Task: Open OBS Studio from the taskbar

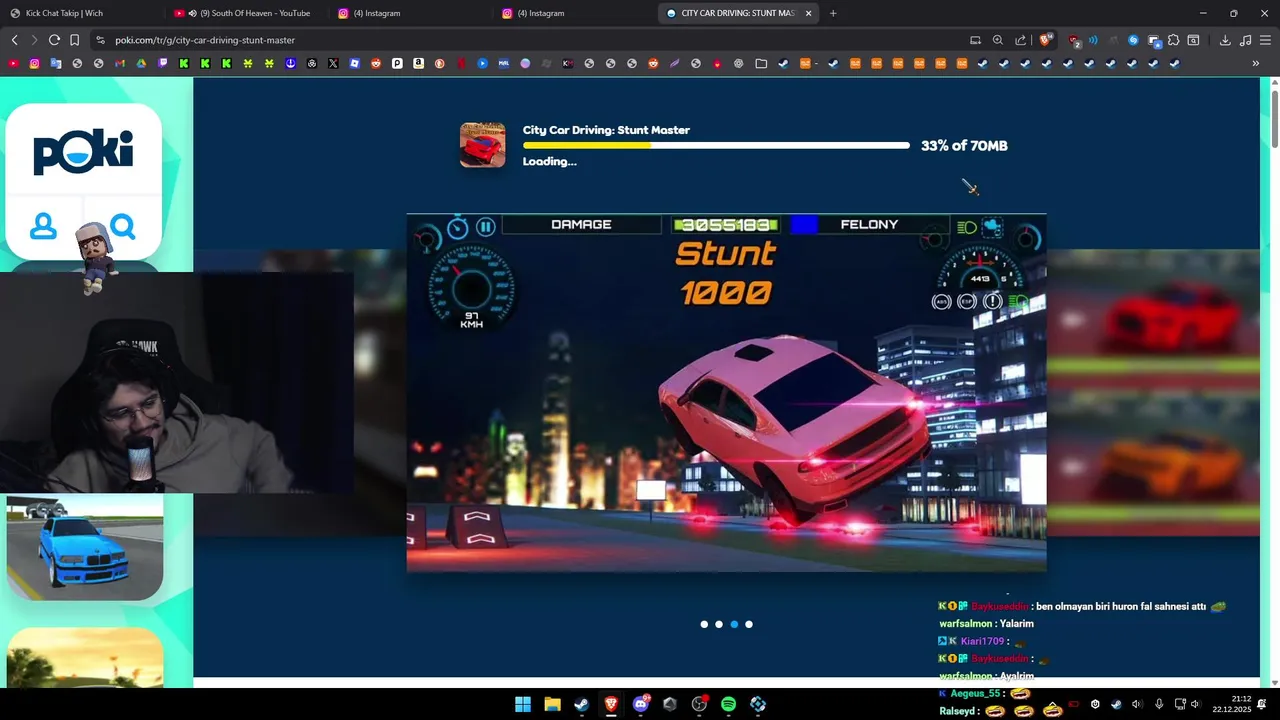Action: tap(699, 704)
